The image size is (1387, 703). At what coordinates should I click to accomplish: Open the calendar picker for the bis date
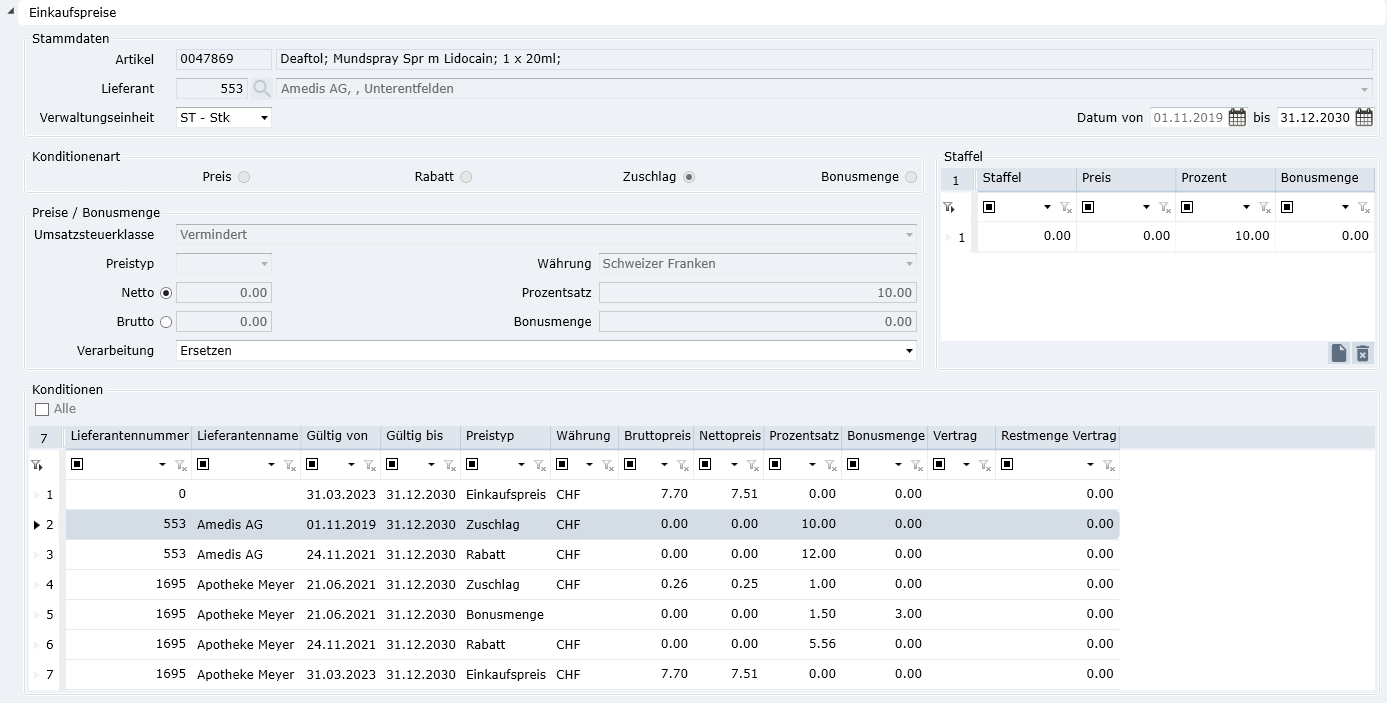click(1364, 118)
